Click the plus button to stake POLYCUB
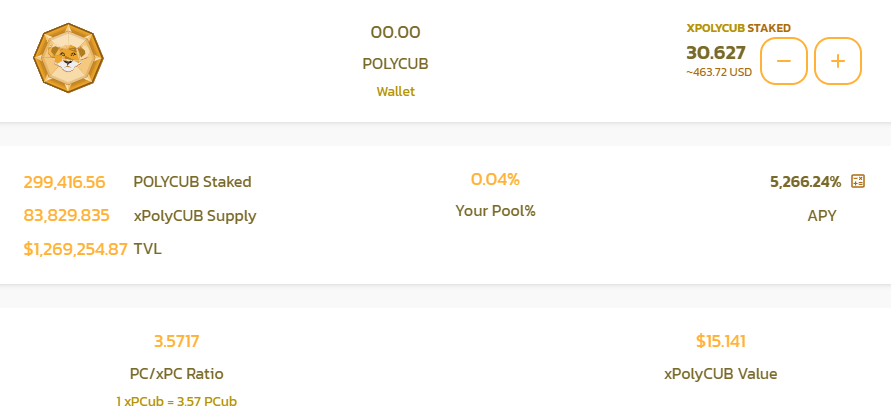 [838, 61]
